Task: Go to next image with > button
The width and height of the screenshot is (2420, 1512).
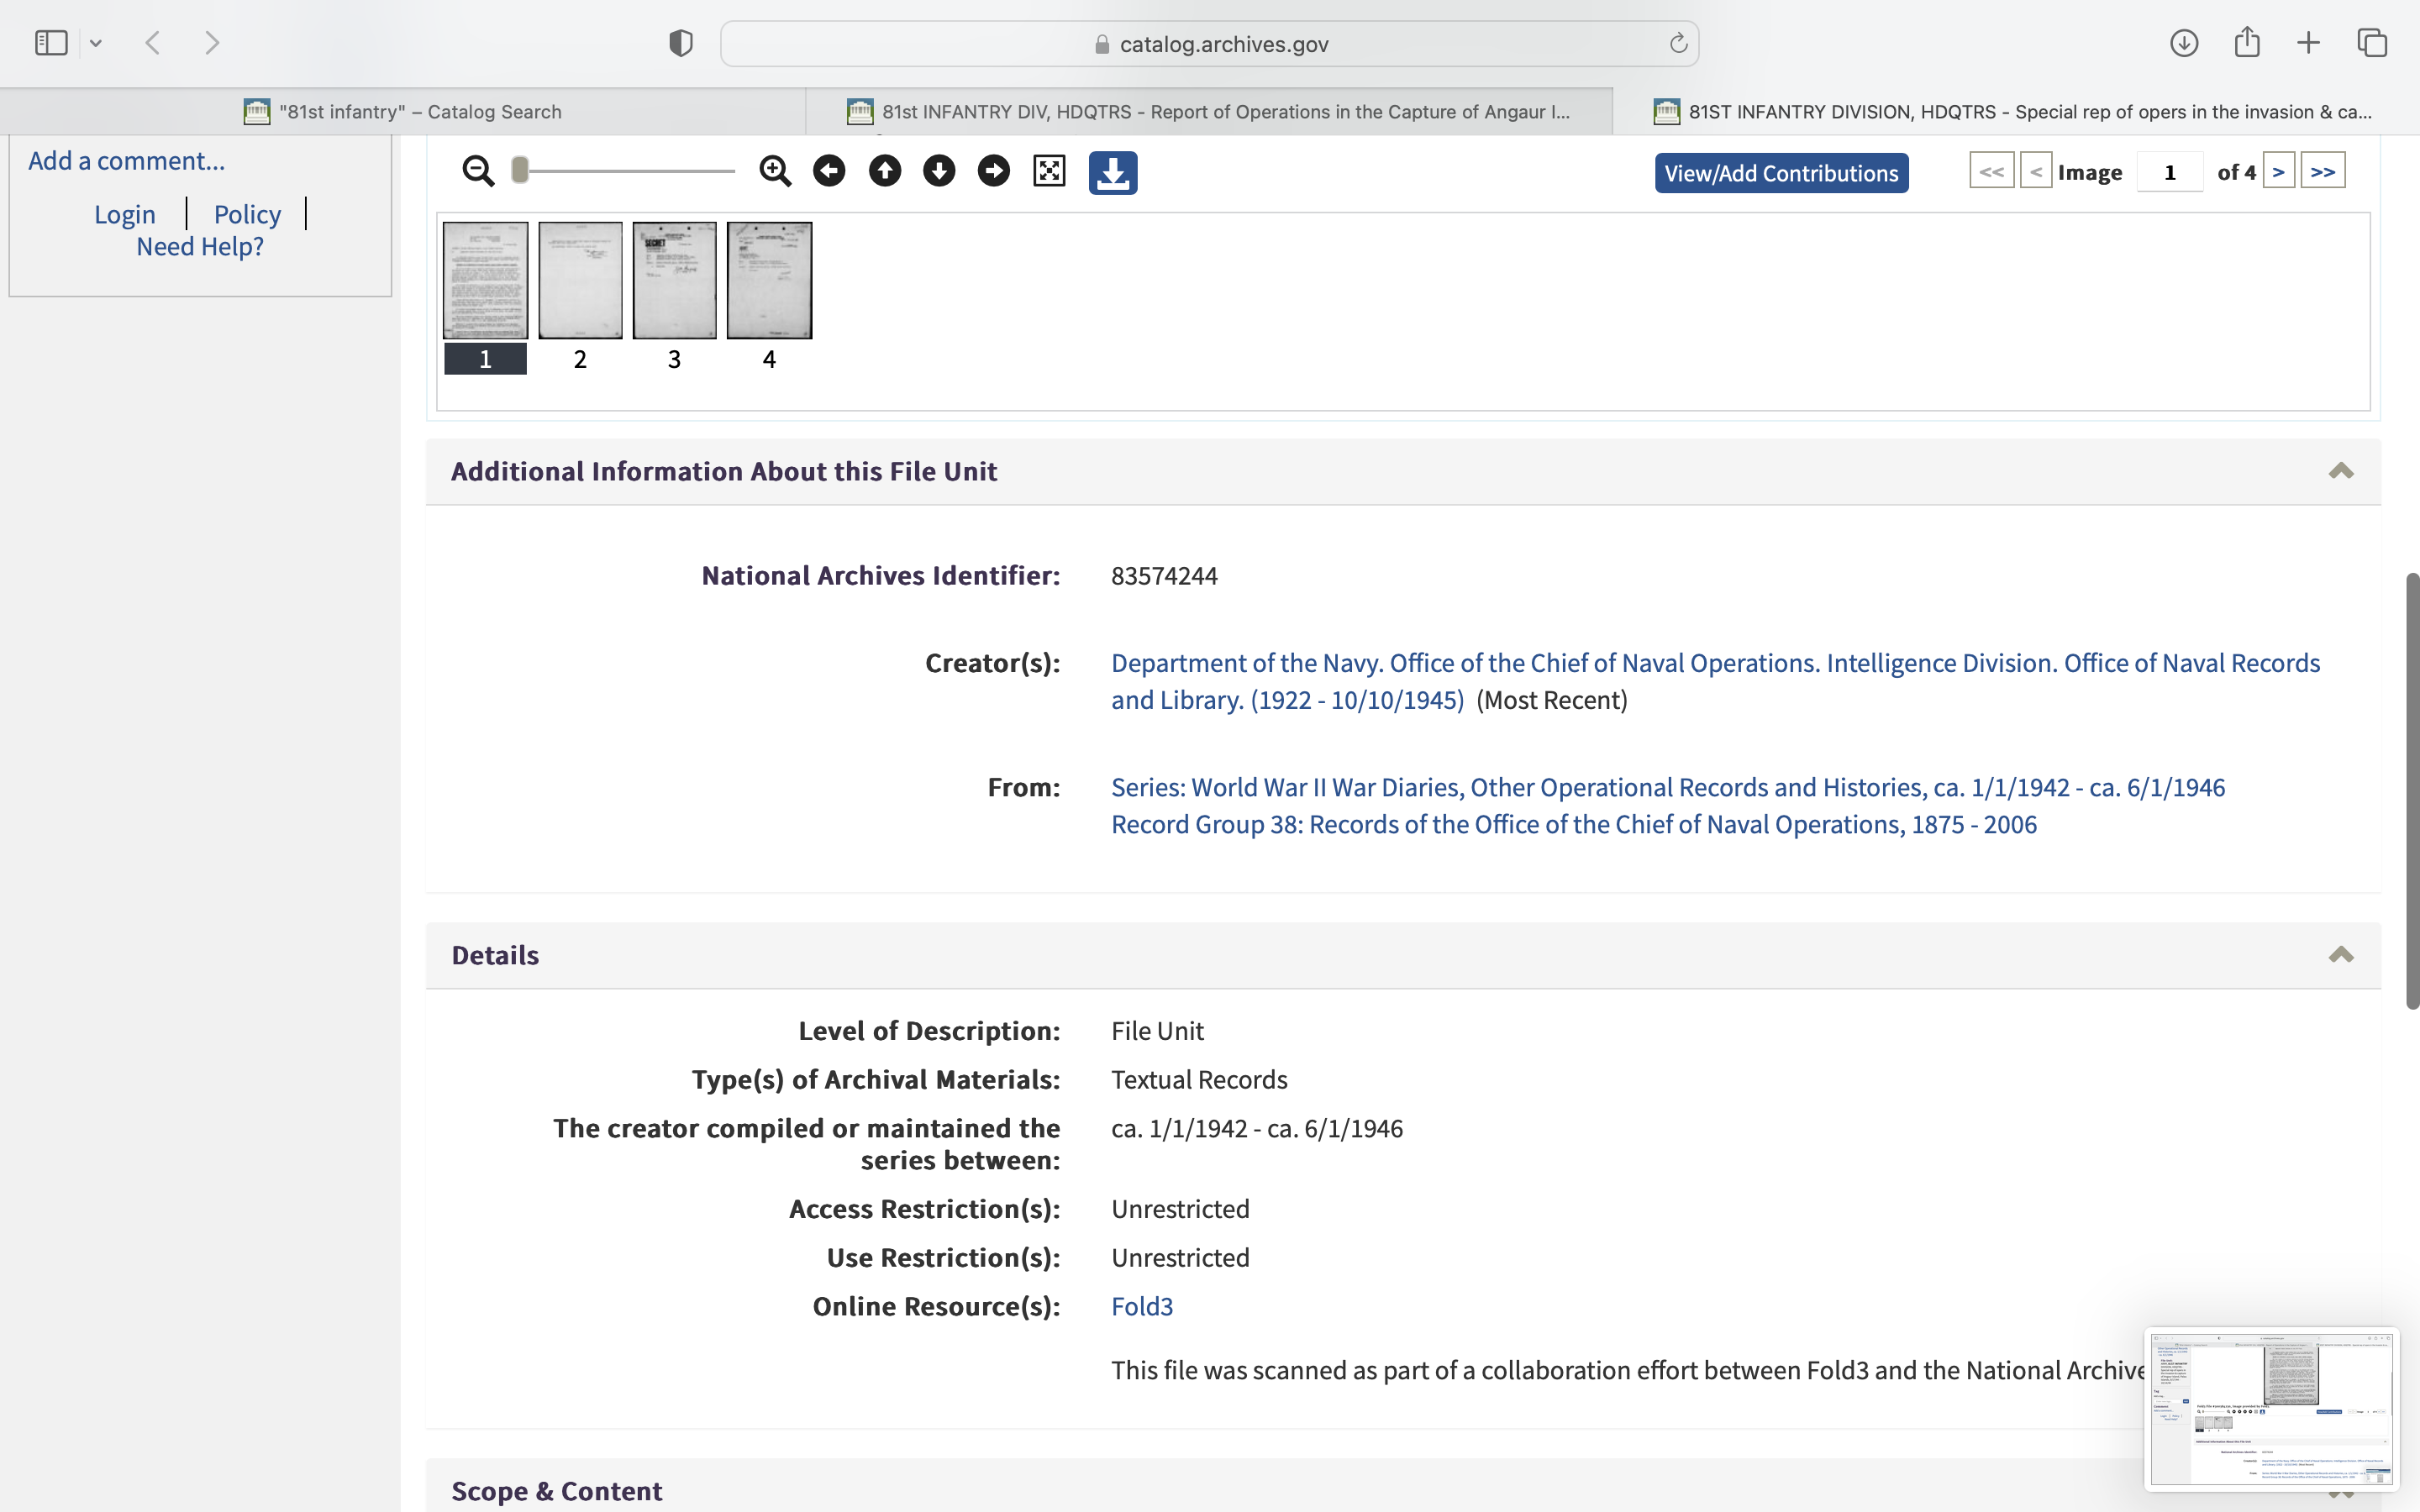Action: (2278, 172)
